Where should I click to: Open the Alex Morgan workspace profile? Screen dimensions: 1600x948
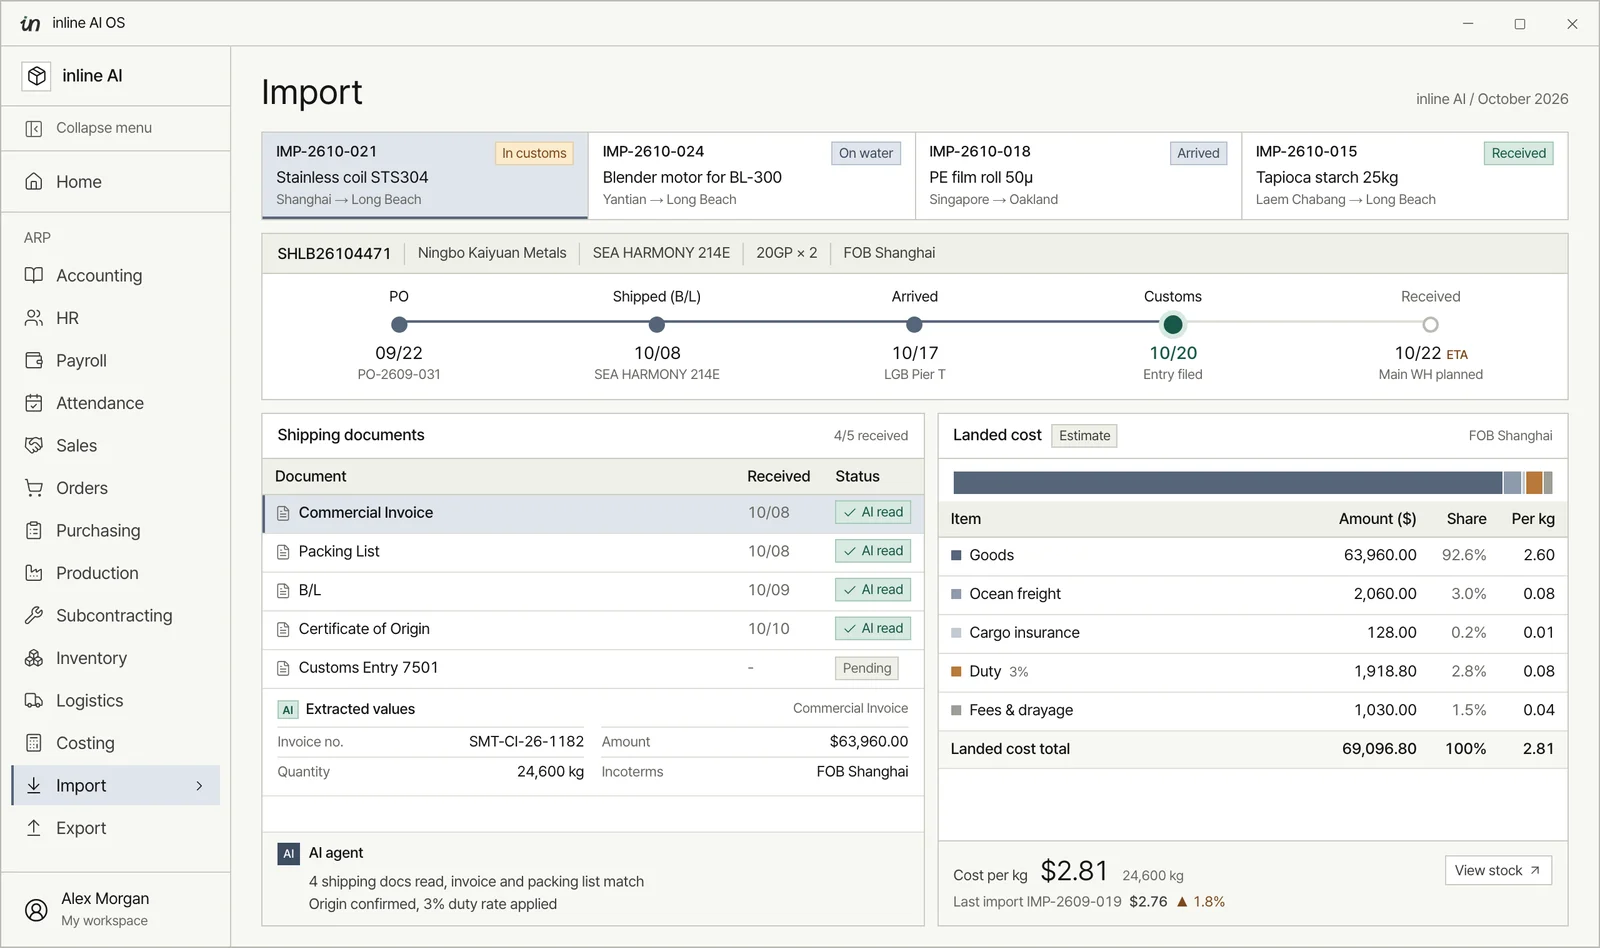tap(115, 909)
